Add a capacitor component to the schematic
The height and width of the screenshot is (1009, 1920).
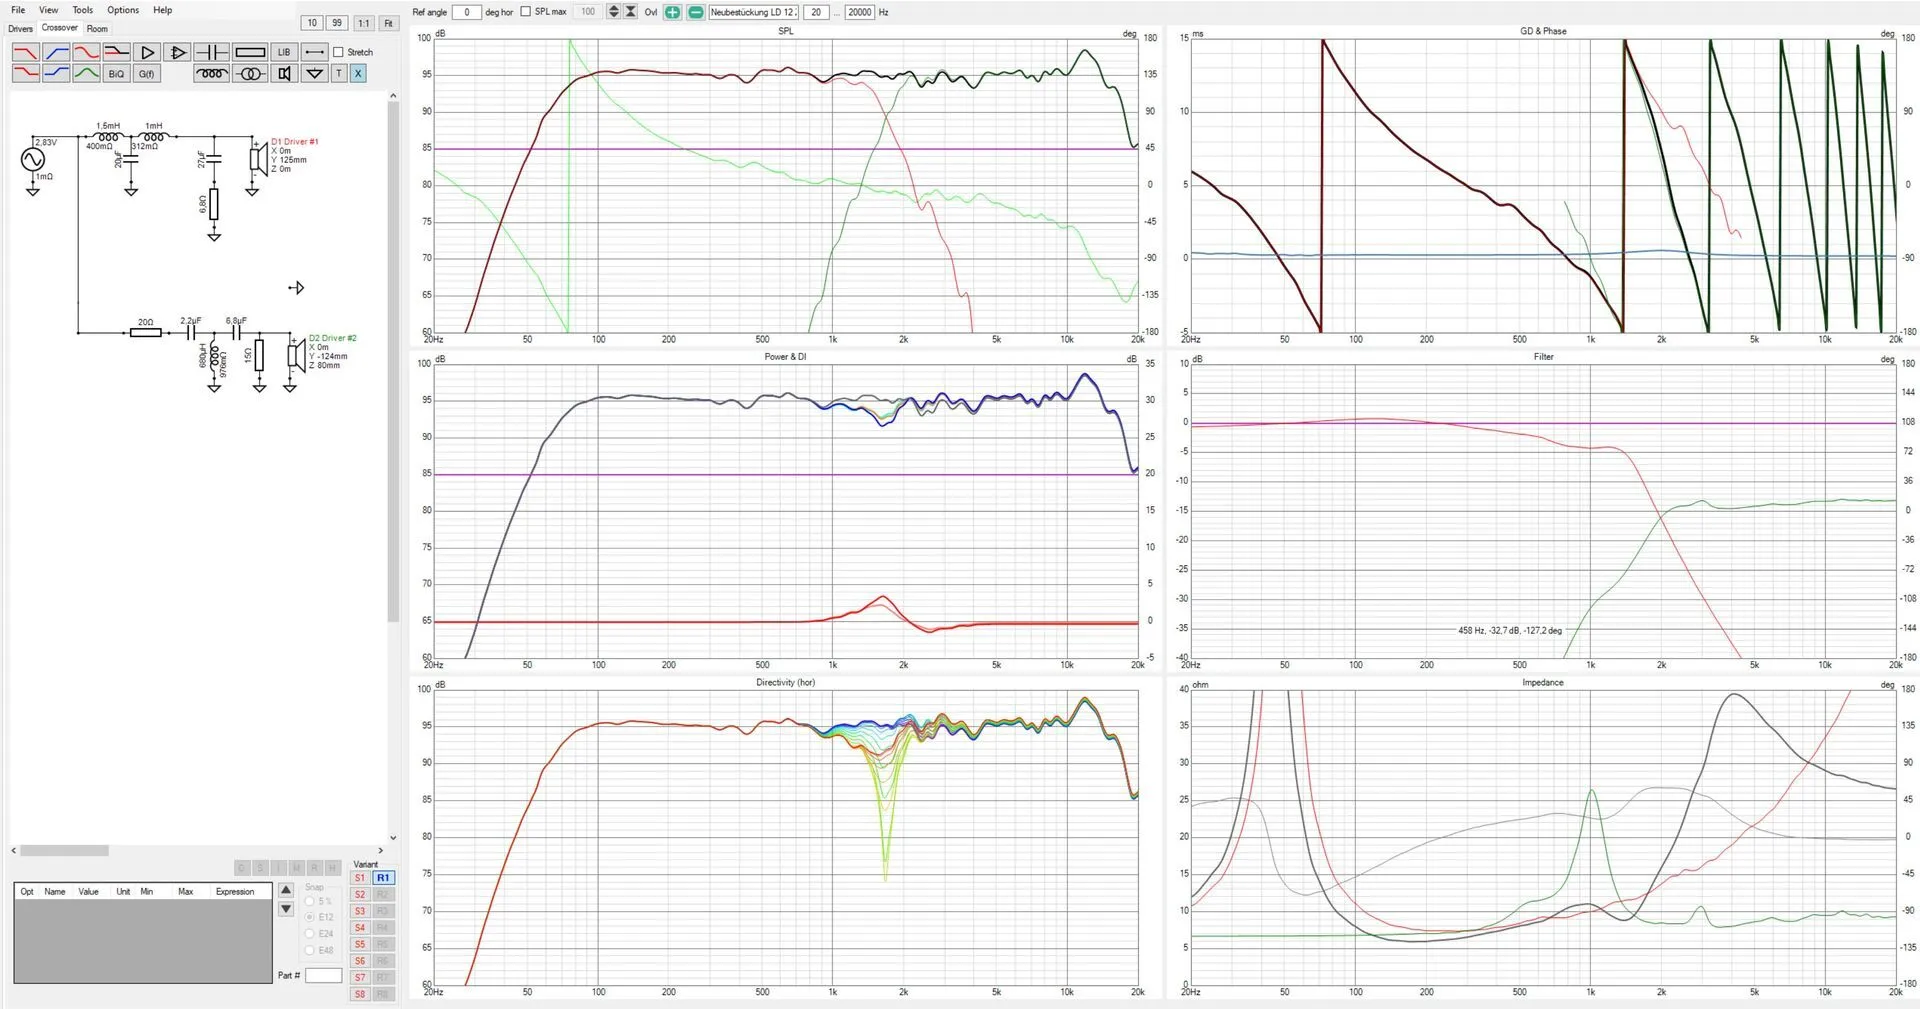pos(212,52)
